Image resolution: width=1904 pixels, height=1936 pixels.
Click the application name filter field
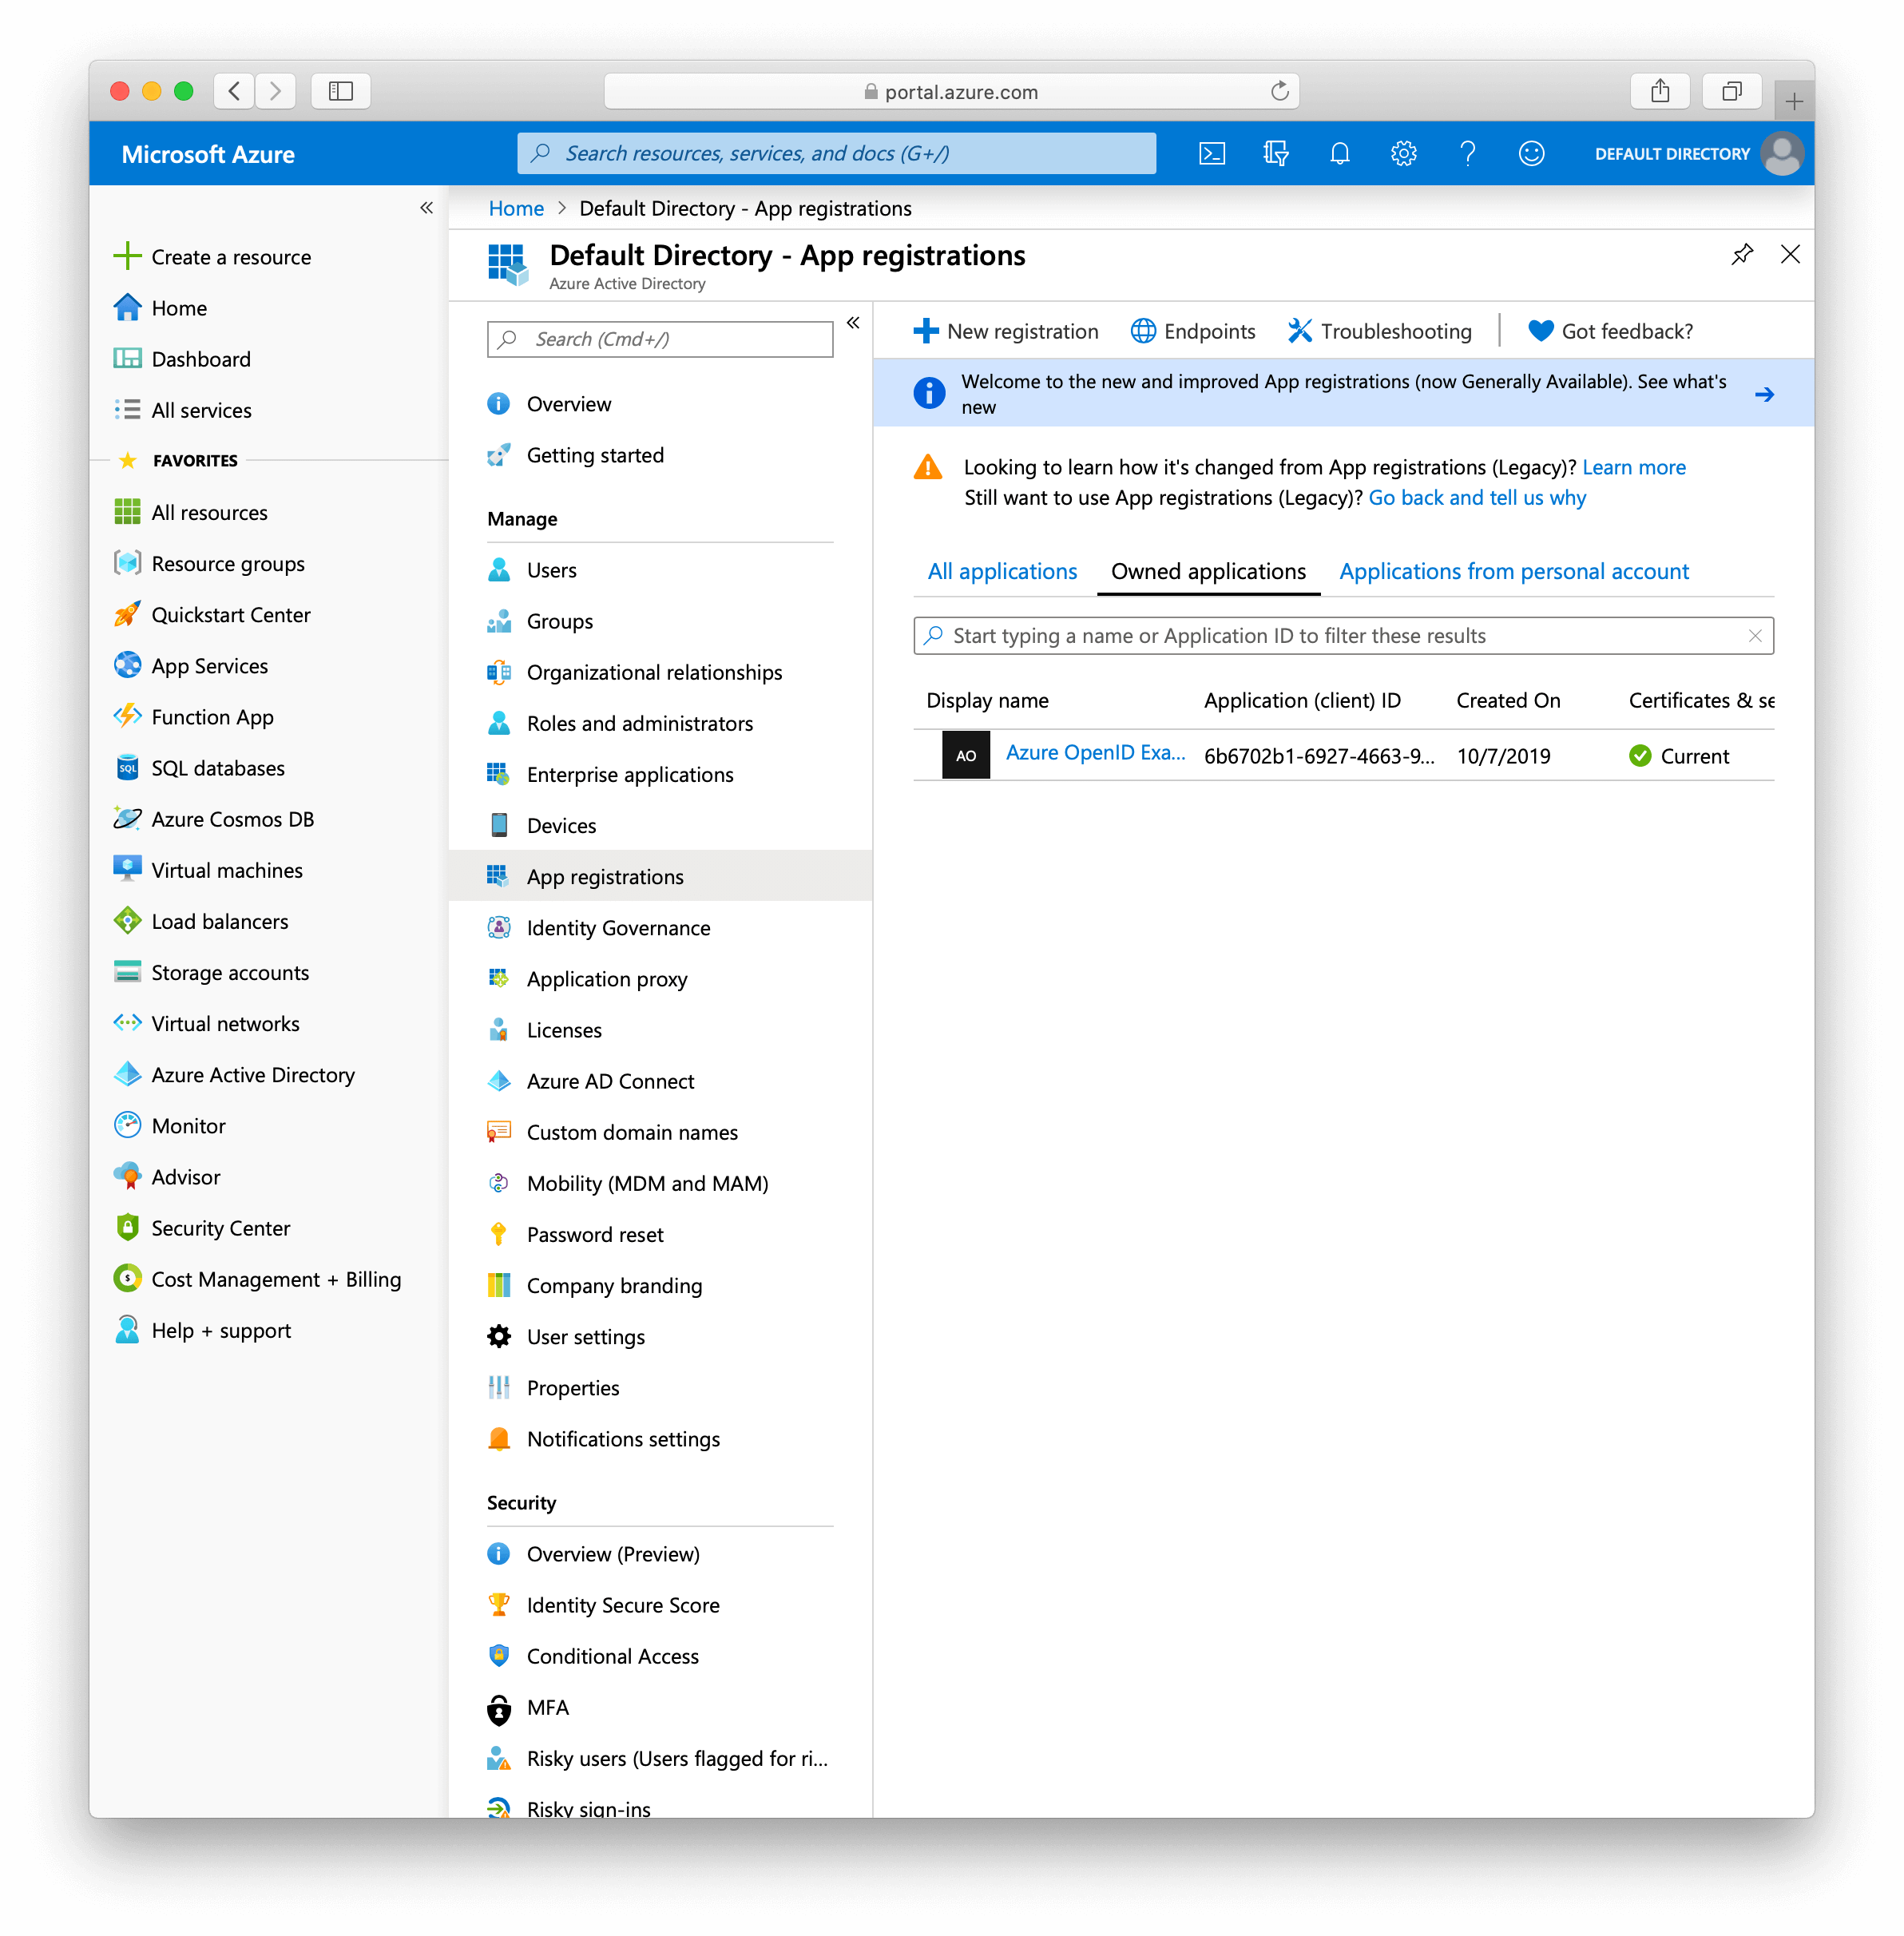1343,636
